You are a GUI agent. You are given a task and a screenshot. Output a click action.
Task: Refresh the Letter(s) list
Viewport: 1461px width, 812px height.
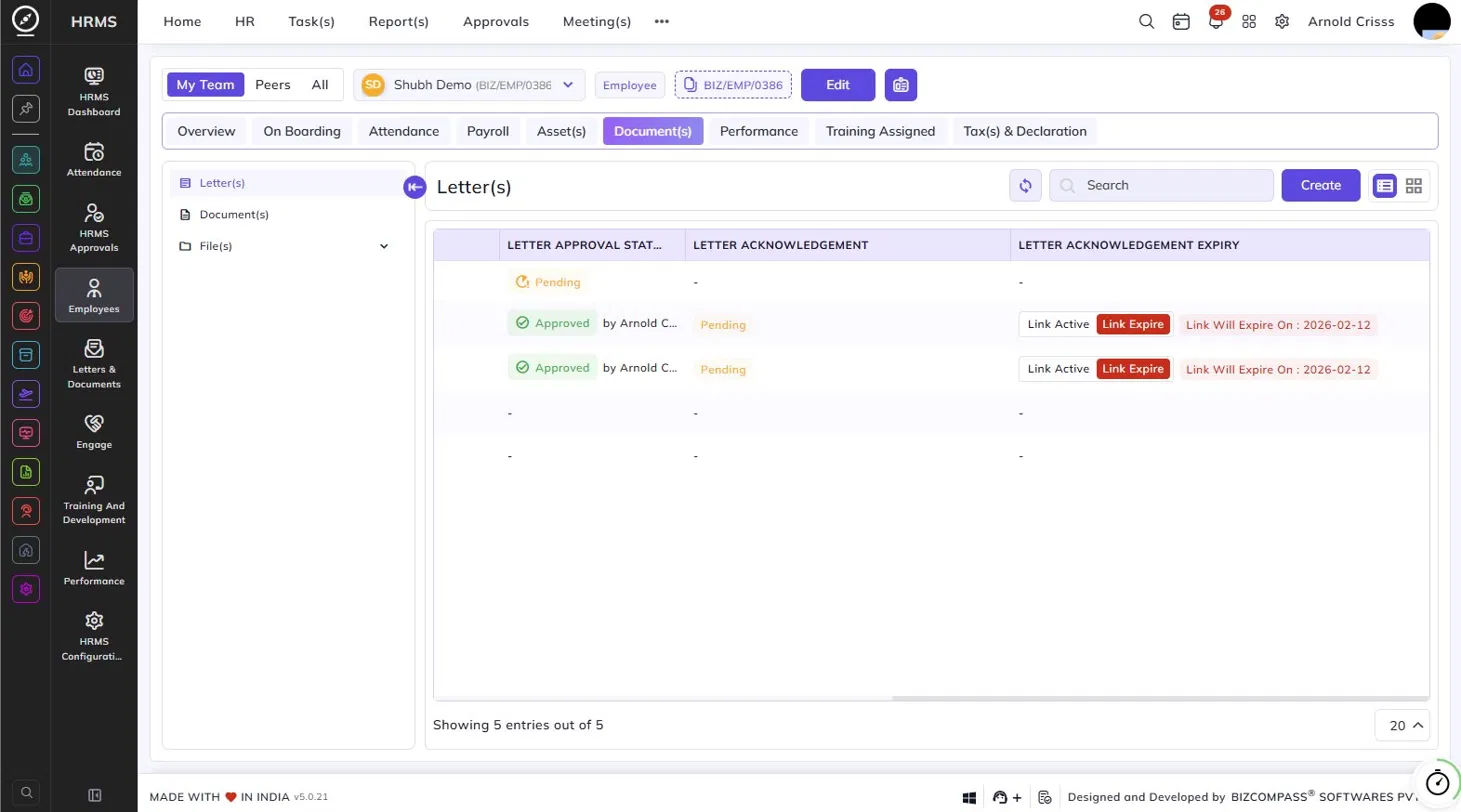point(1025,185)
